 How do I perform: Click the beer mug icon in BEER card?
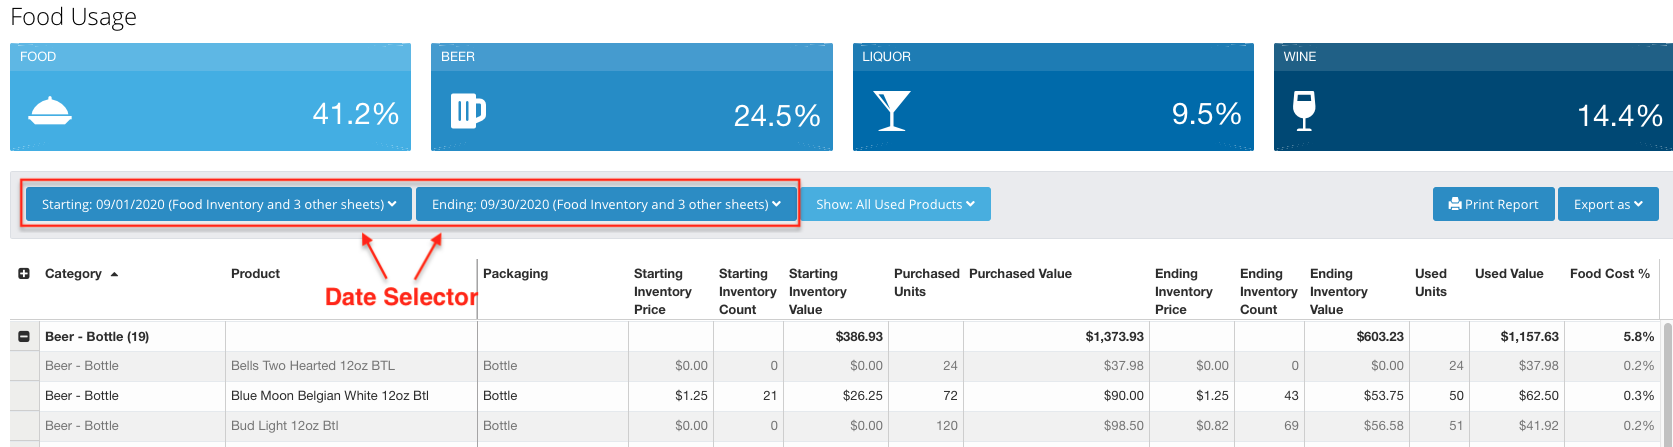click(x=467, y=110)
